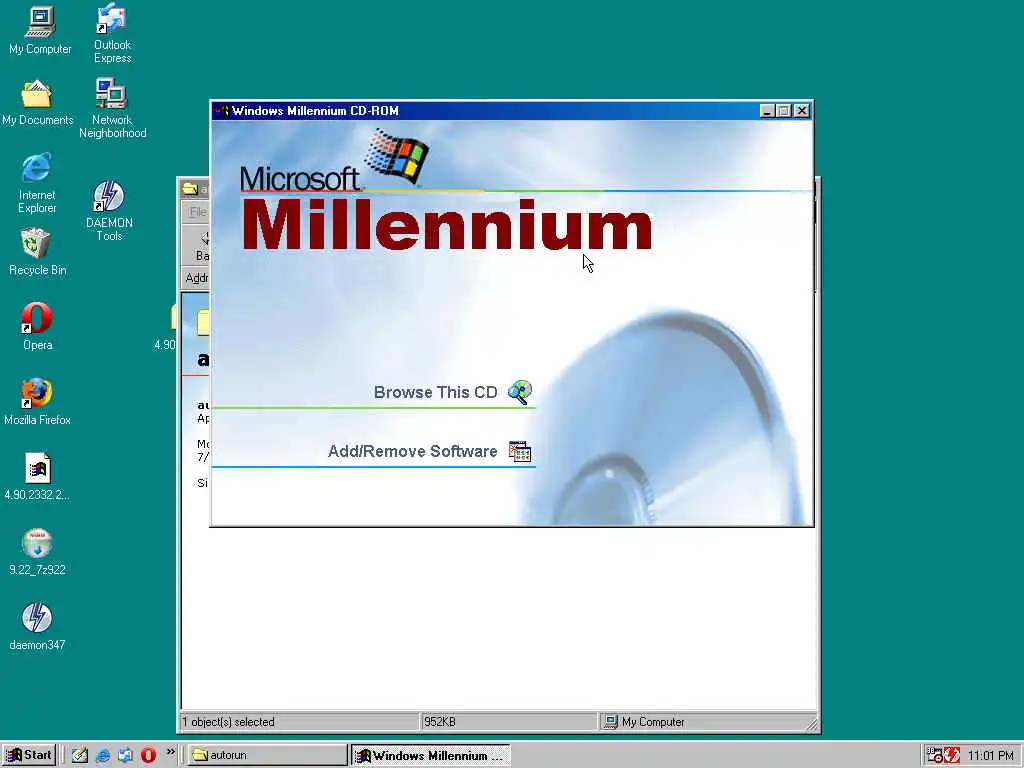1024x768 pixels.
Task: Click Browse This CD link text
Action: pos(436,392)
